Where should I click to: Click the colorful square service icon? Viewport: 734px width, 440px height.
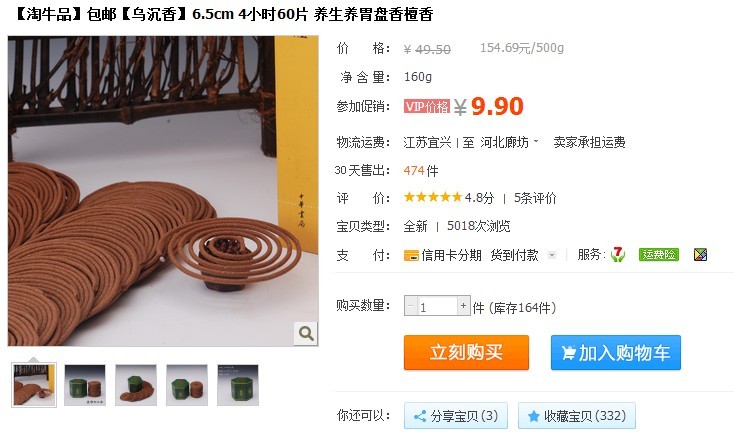(x=700, y=255)
